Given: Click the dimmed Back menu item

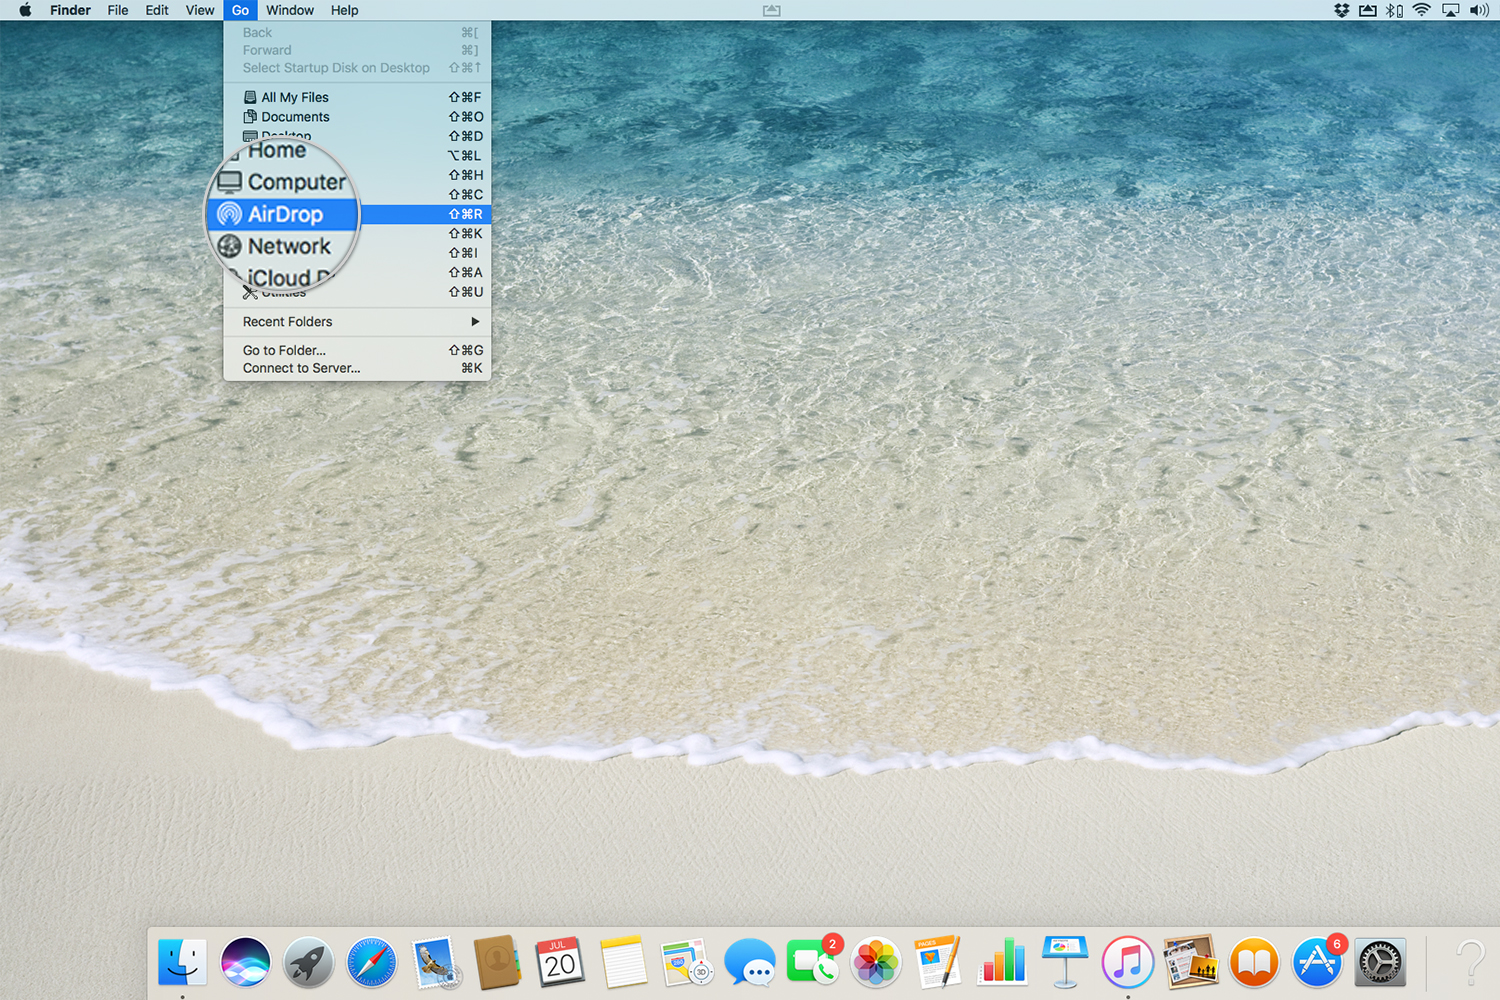Looking at the screenshot, I should [357, 32].
